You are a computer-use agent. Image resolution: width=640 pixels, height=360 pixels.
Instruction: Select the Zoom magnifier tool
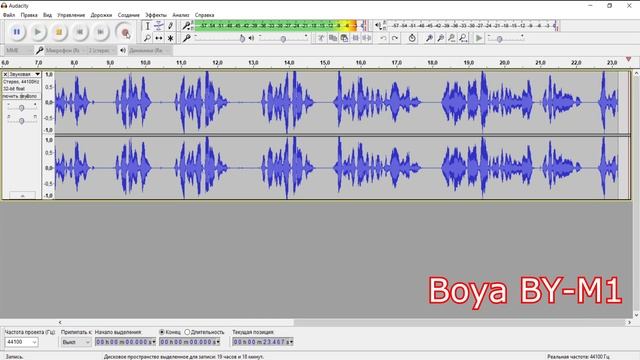tap(147, 38)
